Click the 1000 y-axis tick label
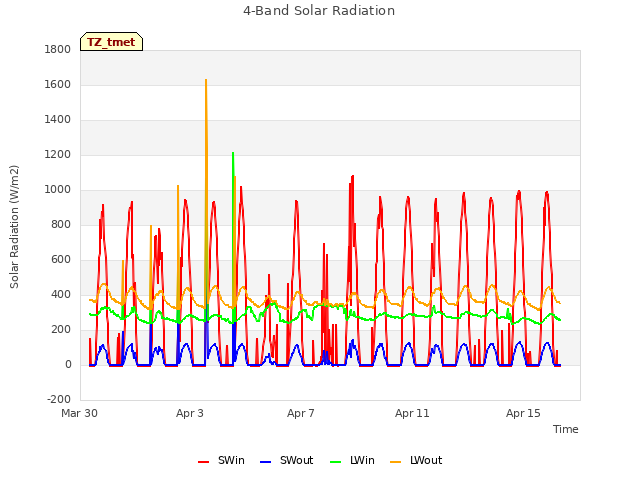 (x=58, y=190)
